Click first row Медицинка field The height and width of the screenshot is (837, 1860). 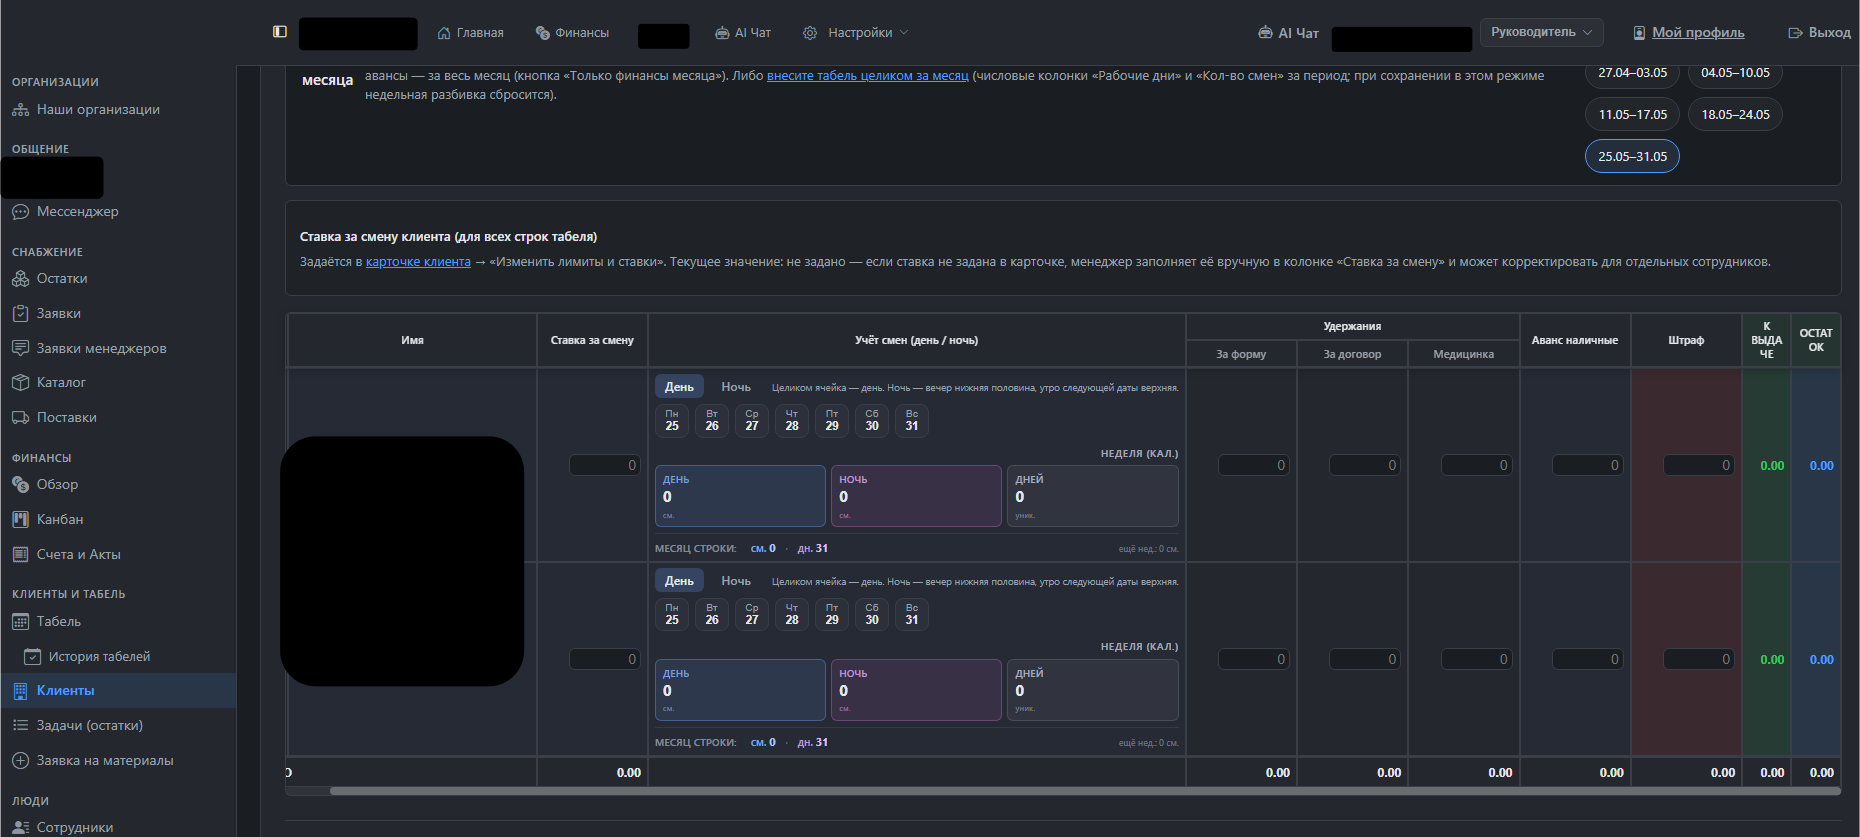pyautogui.click(x=1476, y=465)
